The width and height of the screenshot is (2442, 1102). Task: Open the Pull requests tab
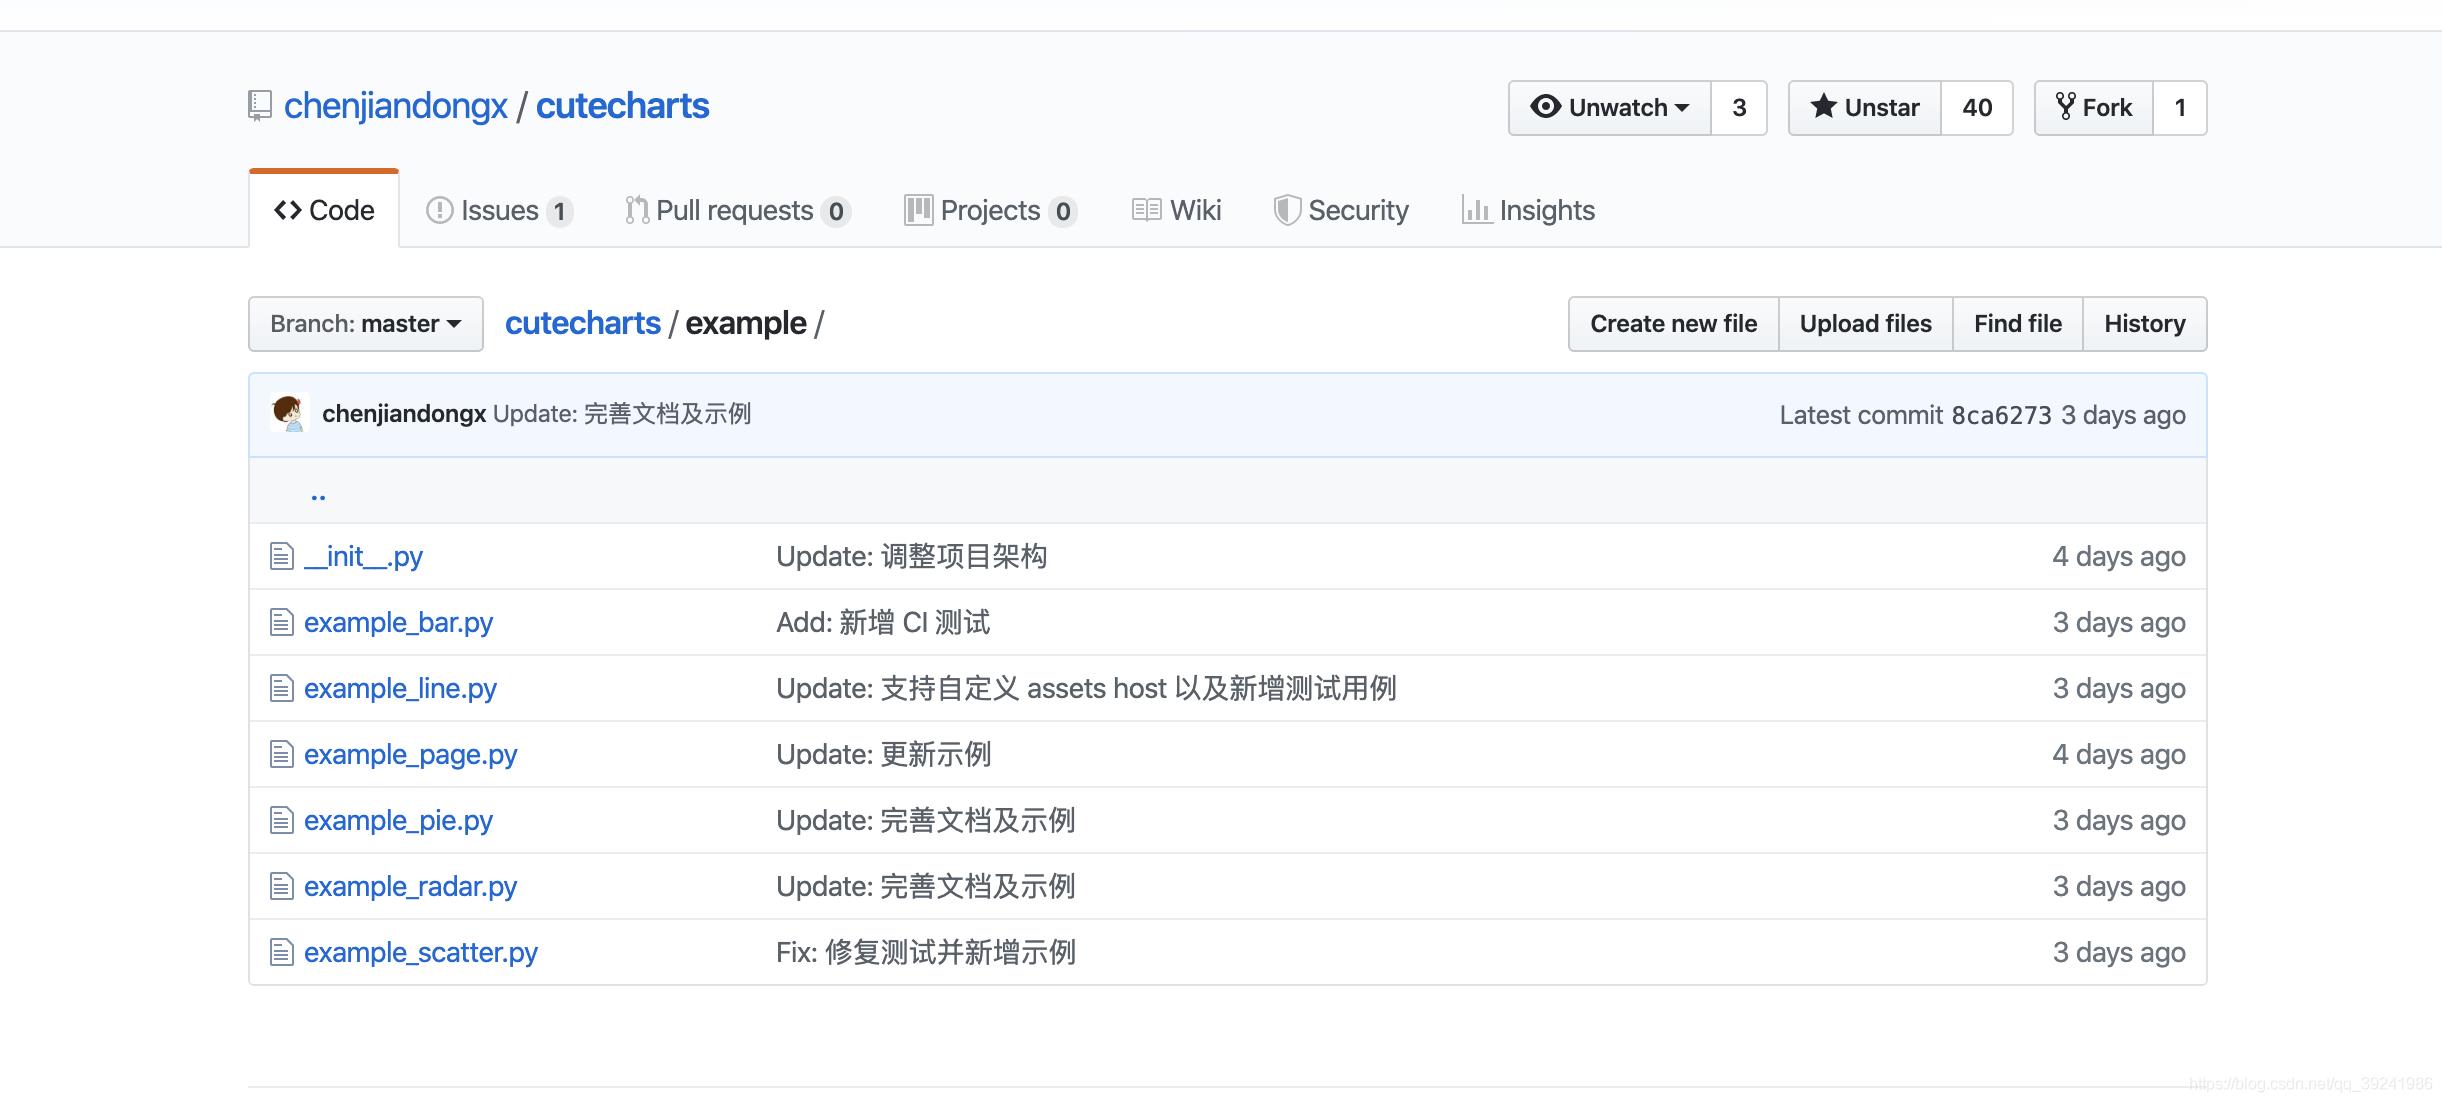pos(738,210)
